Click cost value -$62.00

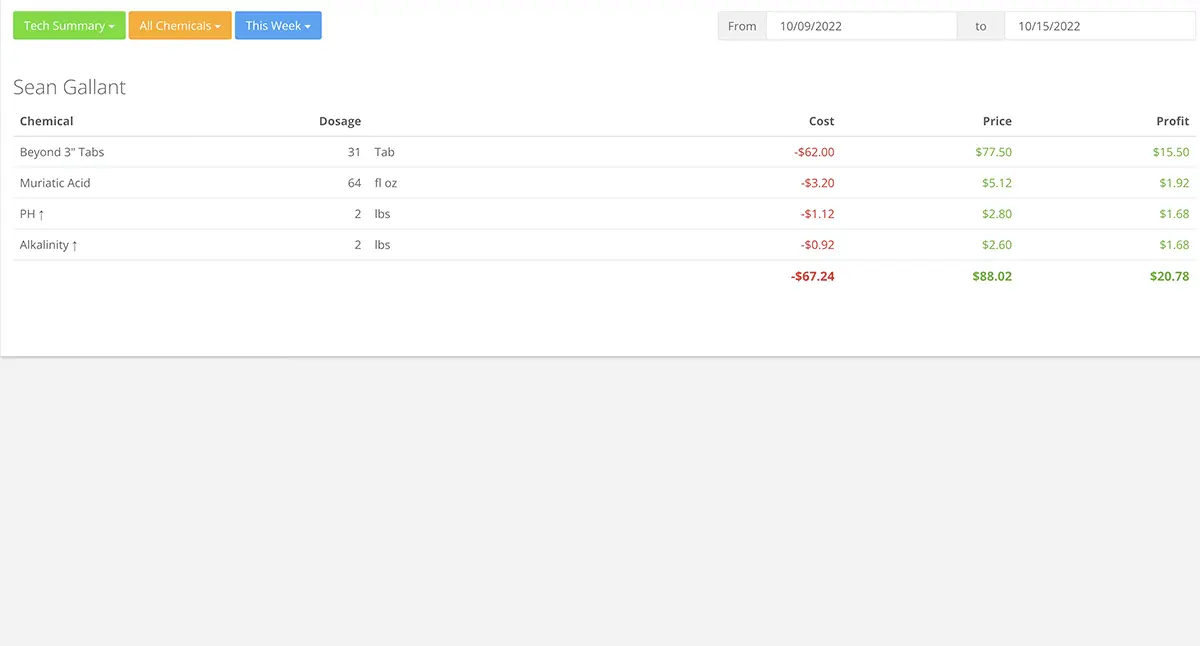point(814,152)
